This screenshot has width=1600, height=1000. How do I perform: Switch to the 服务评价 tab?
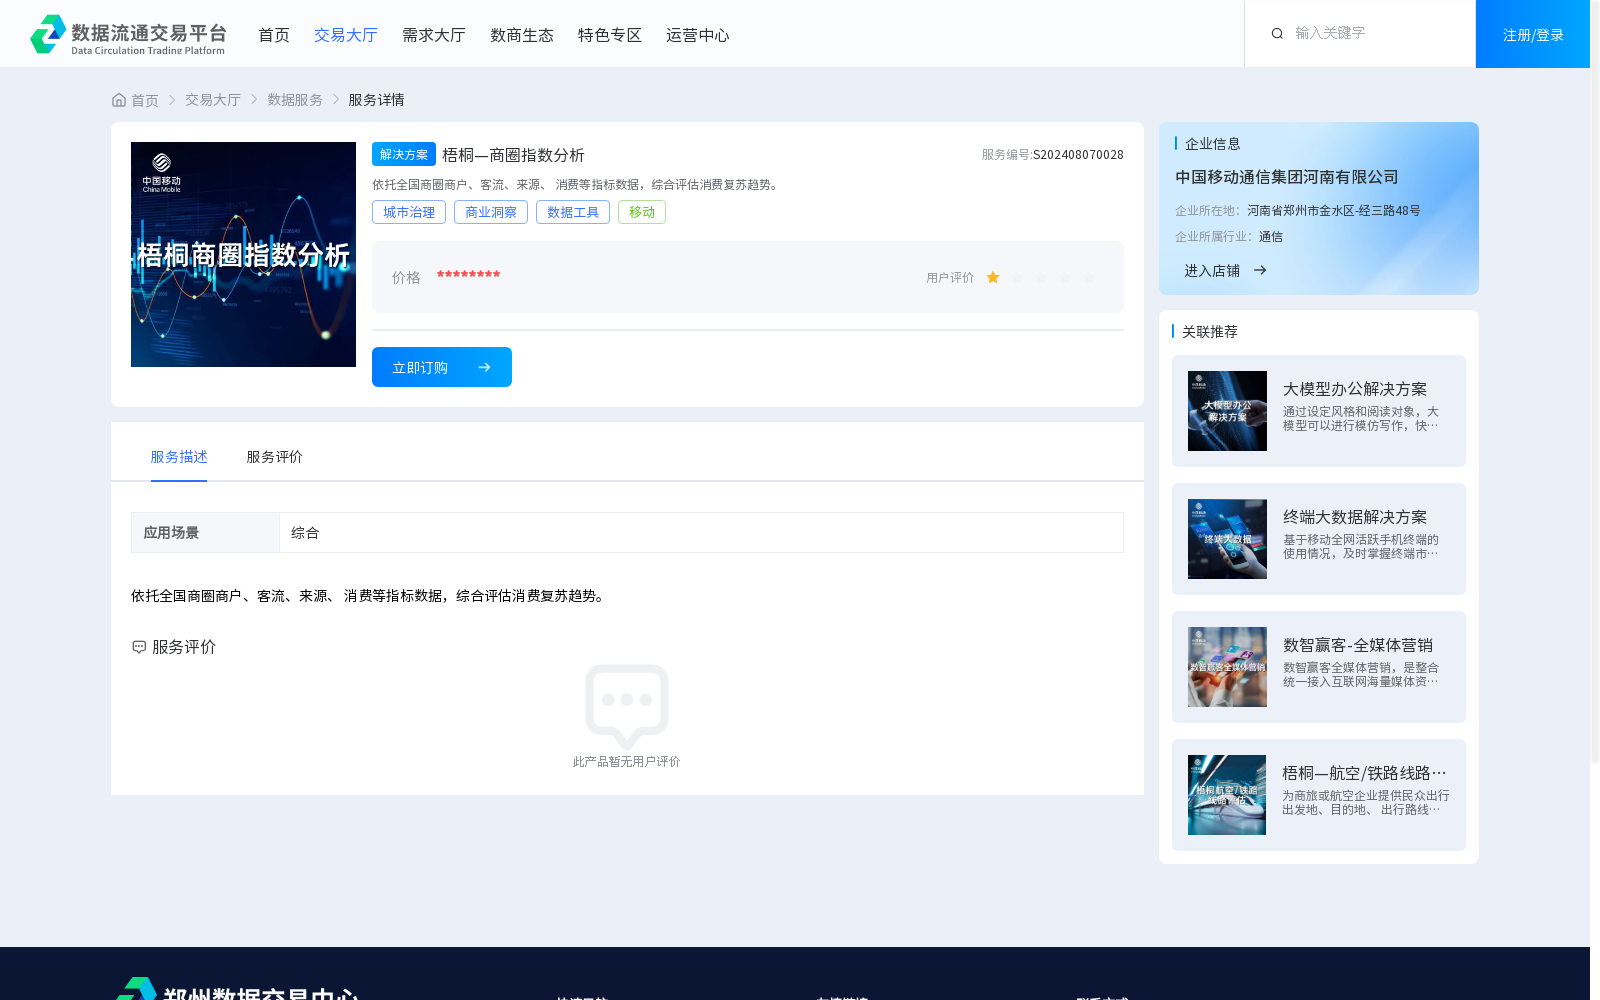coord(274,457)
